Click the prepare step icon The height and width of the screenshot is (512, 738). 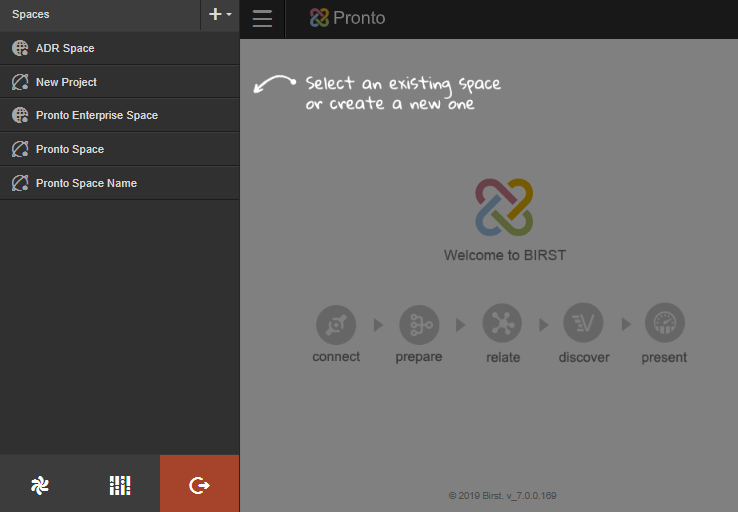pyautogui.click(x=419, y=325)
